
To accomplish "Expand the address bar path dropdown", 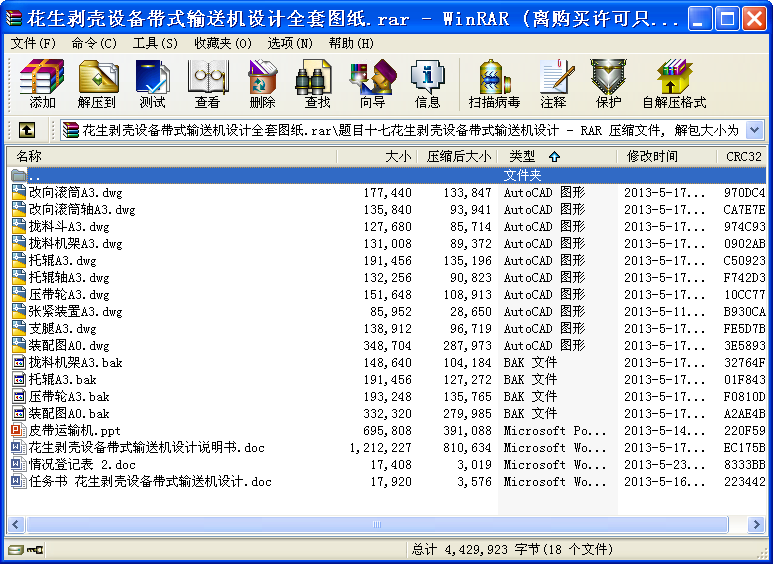I will (x=754, y=130).
